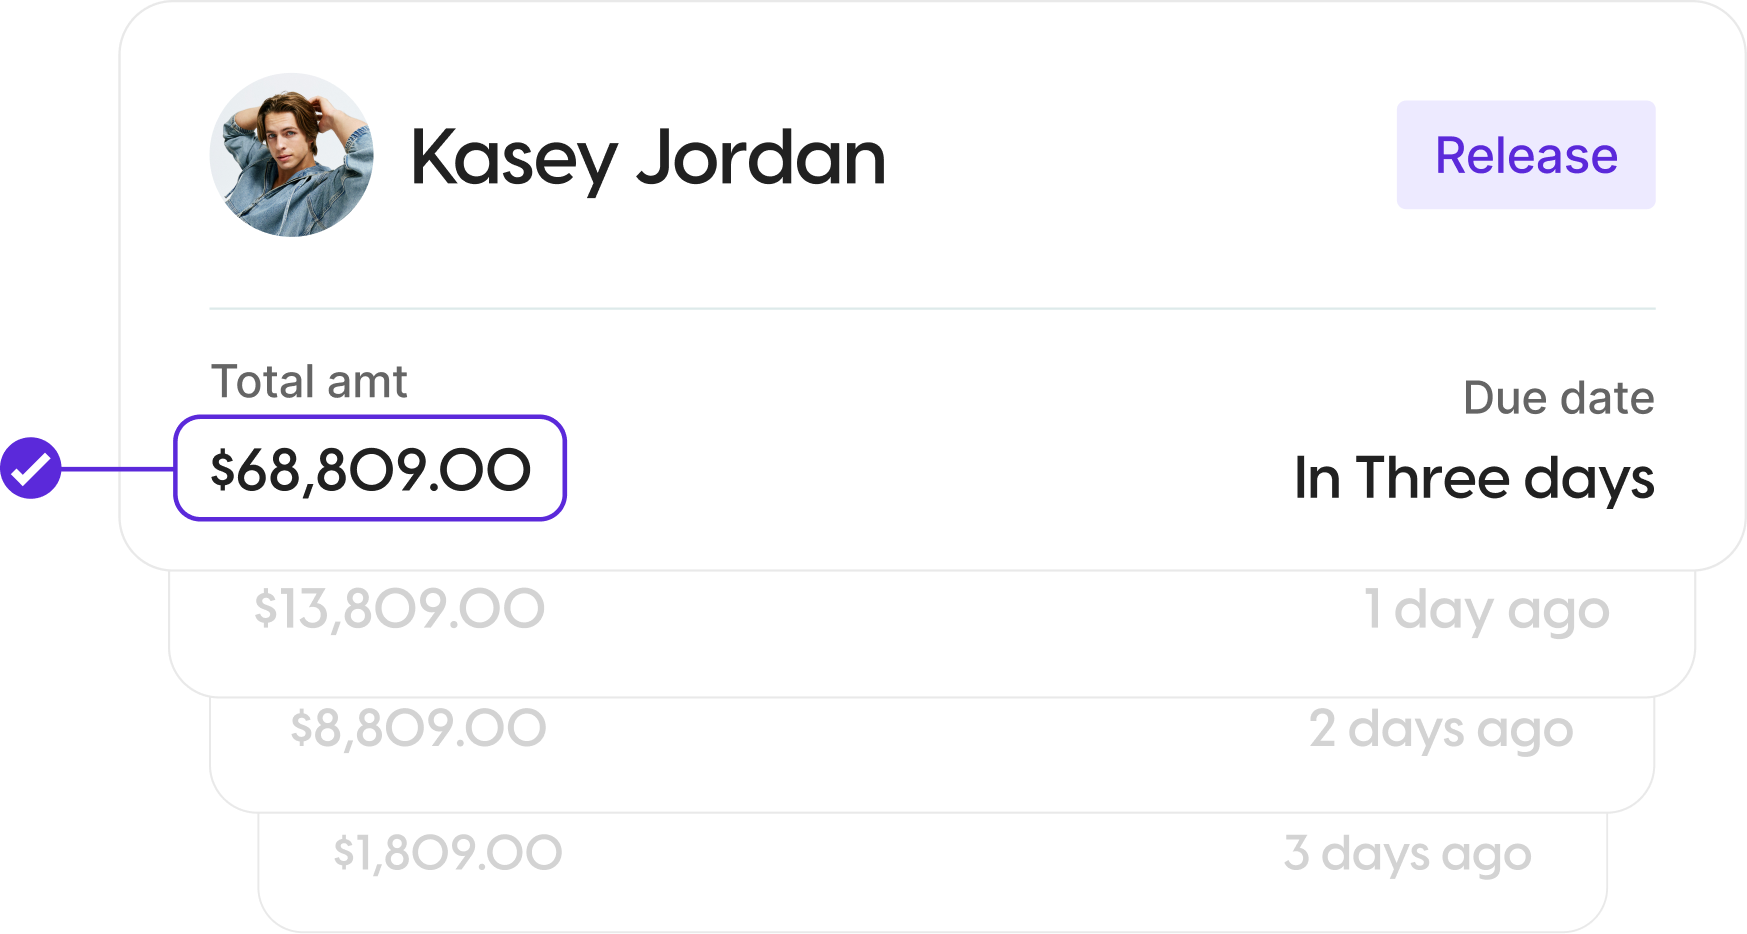Click the 3 days ago timestamp

(x=1408, y=855)
